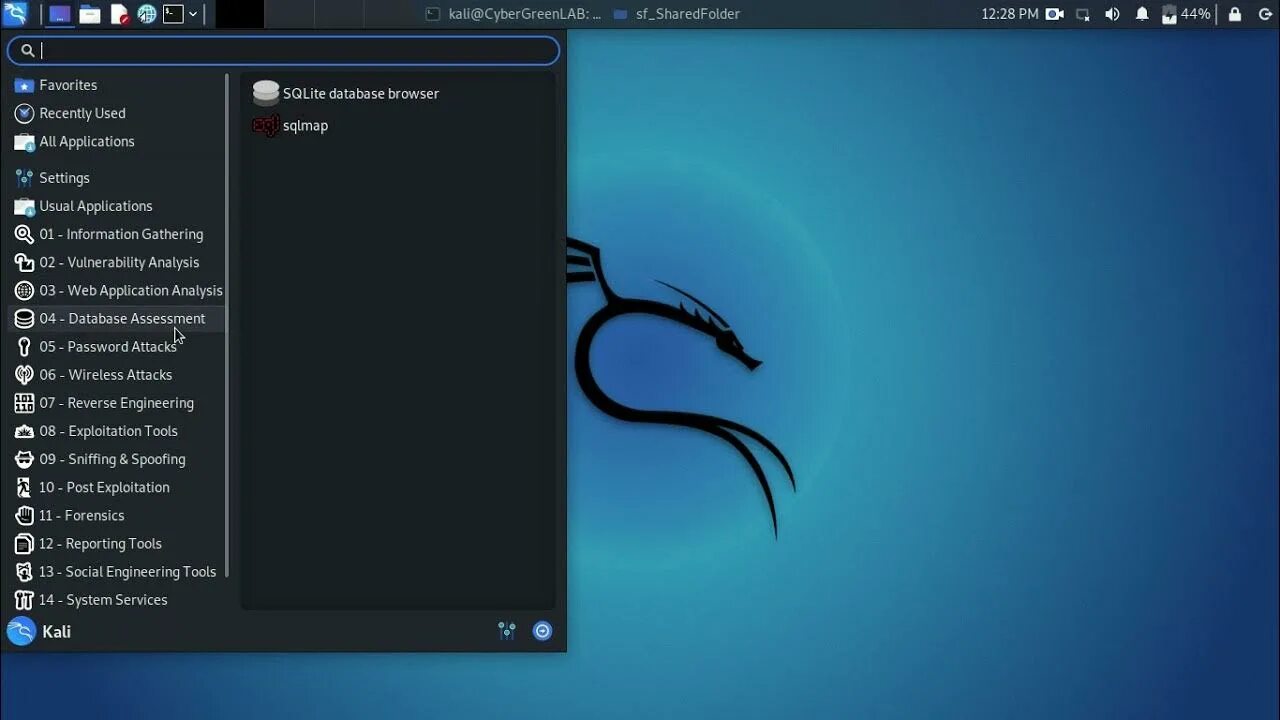Select 04 - Database Assessment category
The height and width of the screenshot is (720, 1280).
pyautogui.click(x=118, y=318)
